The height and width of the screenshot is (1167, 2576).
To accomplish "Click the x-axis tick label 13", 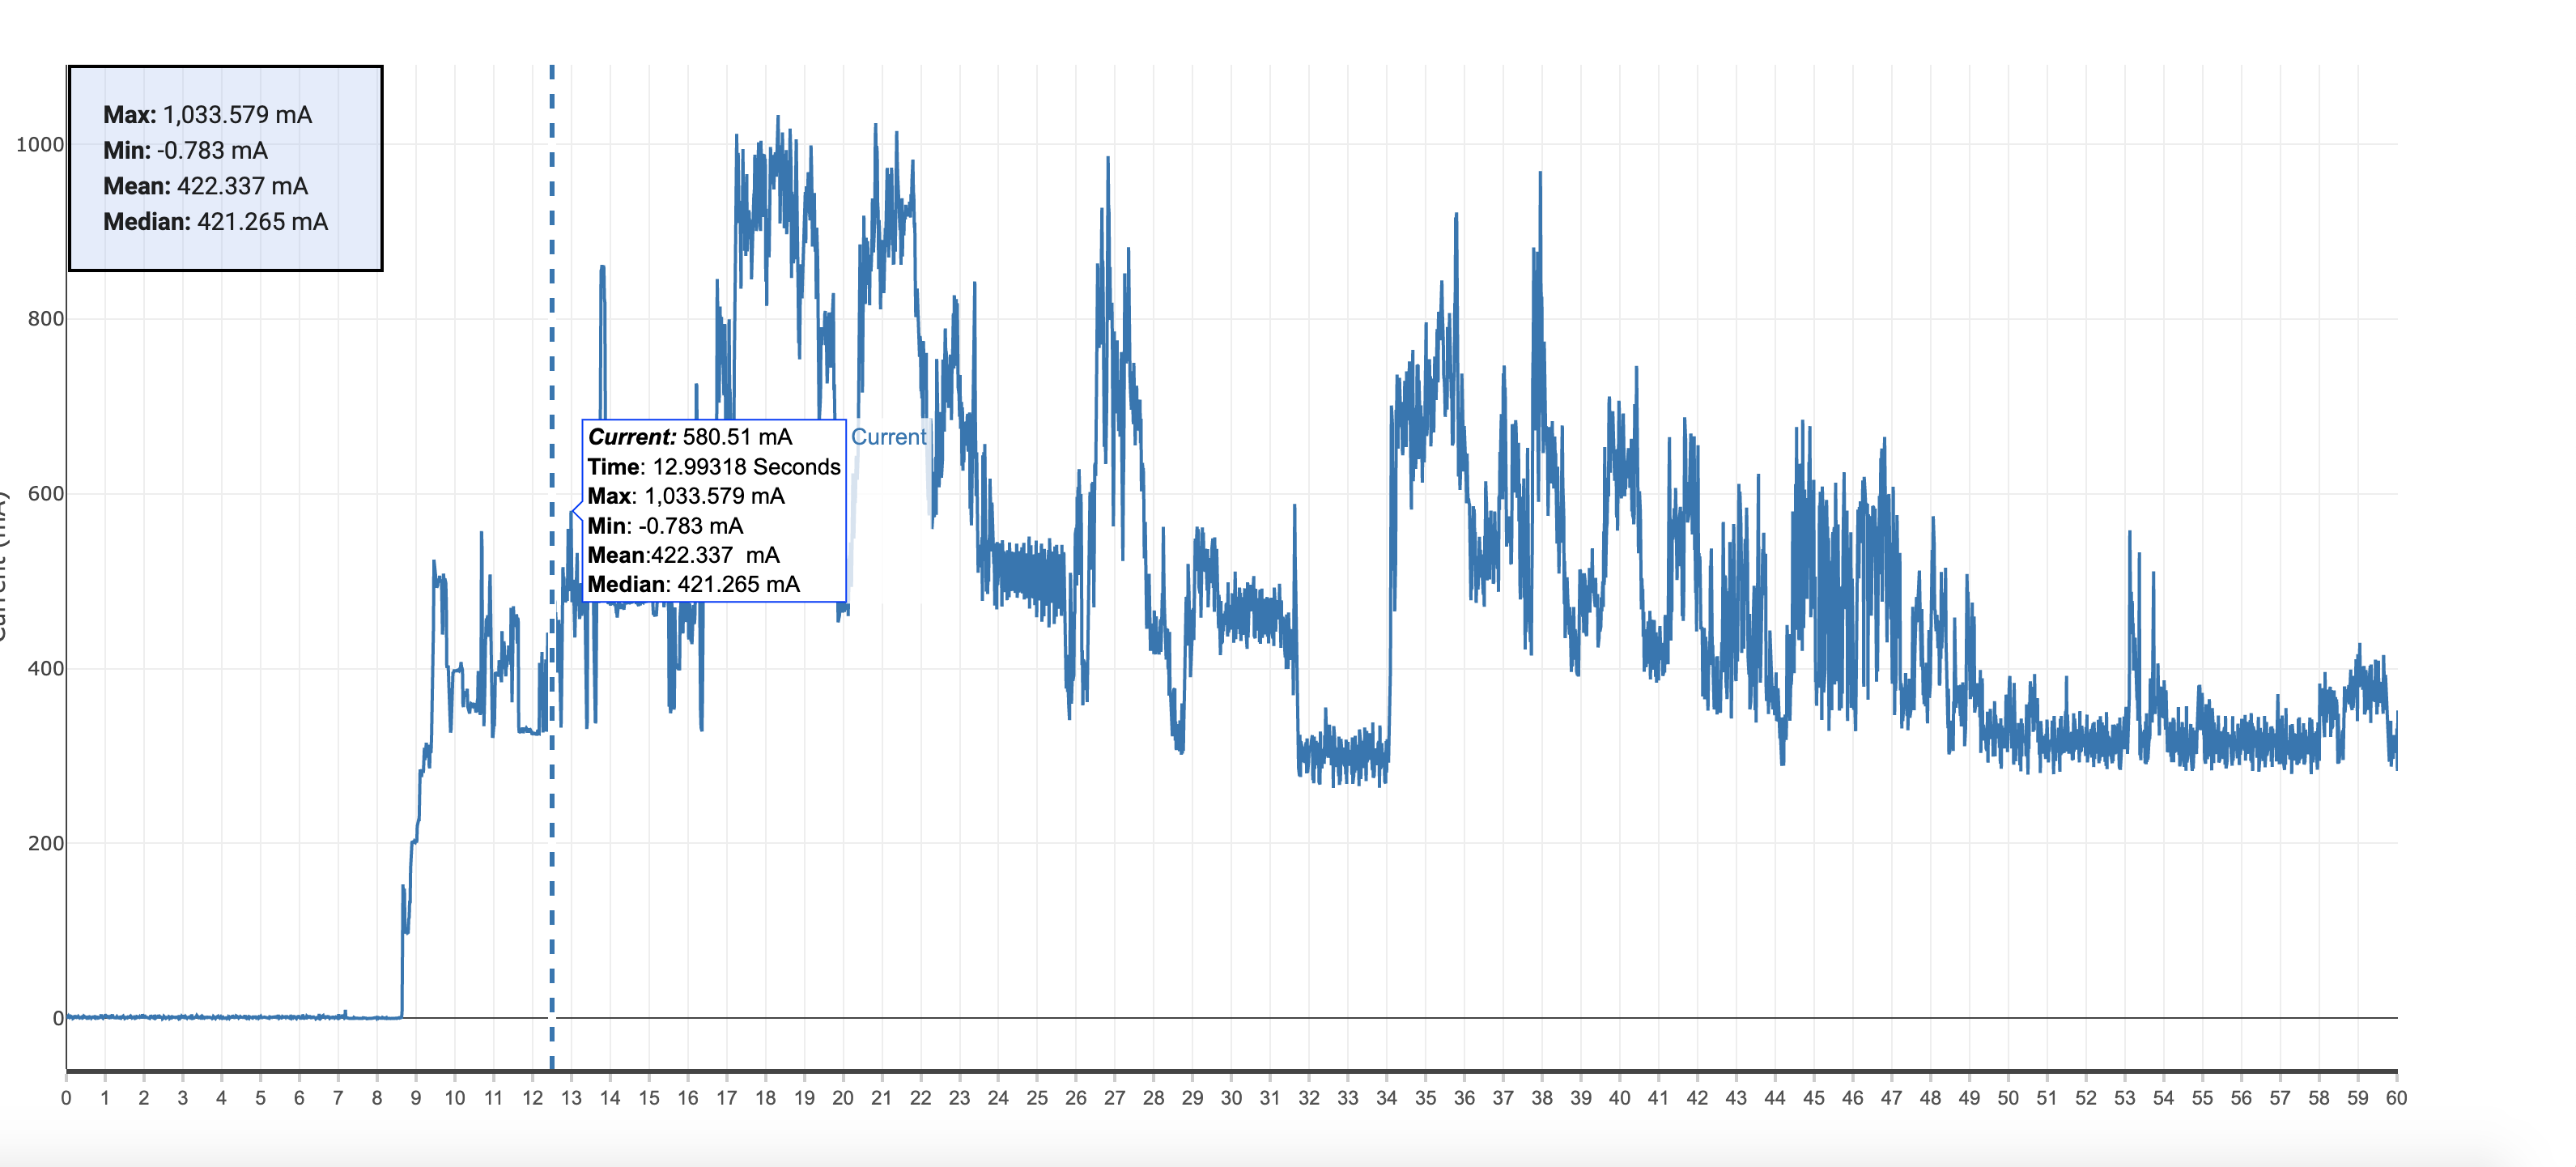I will [x=571, y=1098].
